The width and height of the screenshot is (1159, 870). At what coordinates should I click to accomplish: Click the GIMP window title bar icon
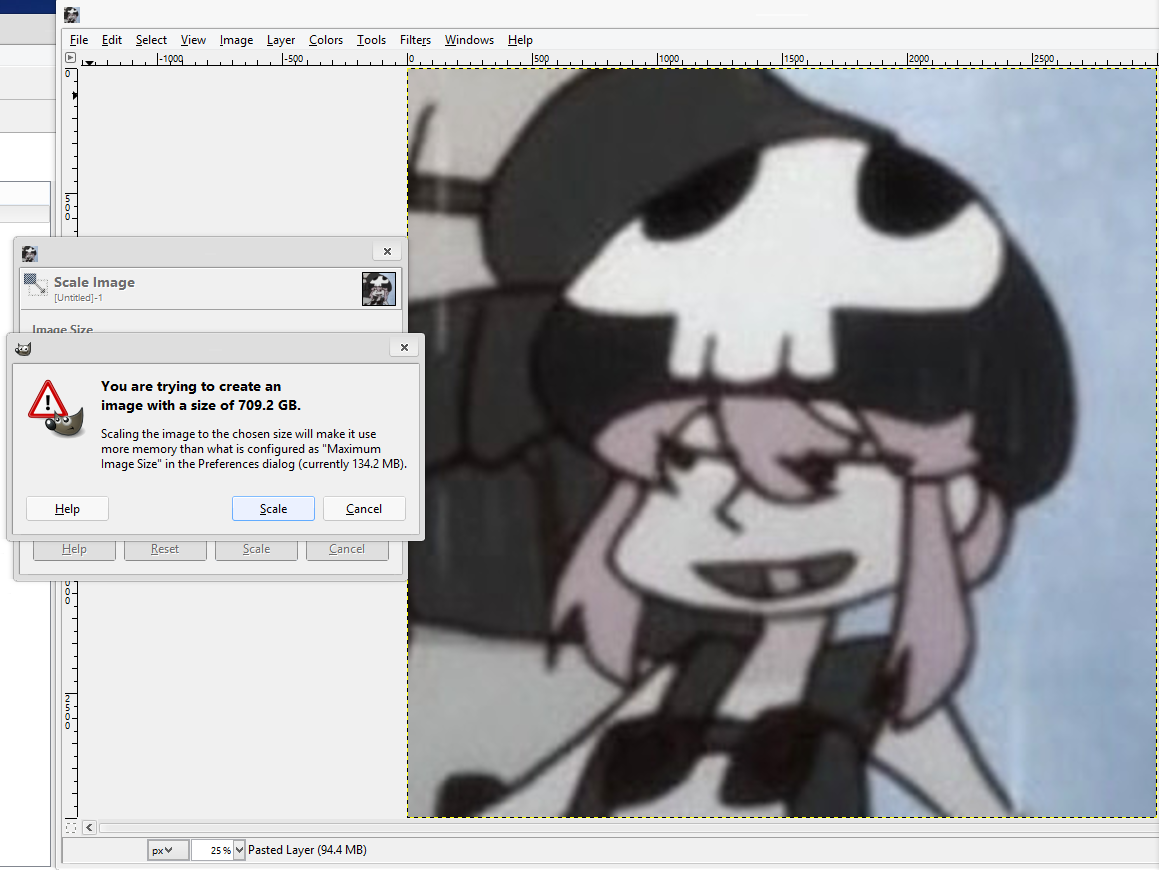point(72,15)
